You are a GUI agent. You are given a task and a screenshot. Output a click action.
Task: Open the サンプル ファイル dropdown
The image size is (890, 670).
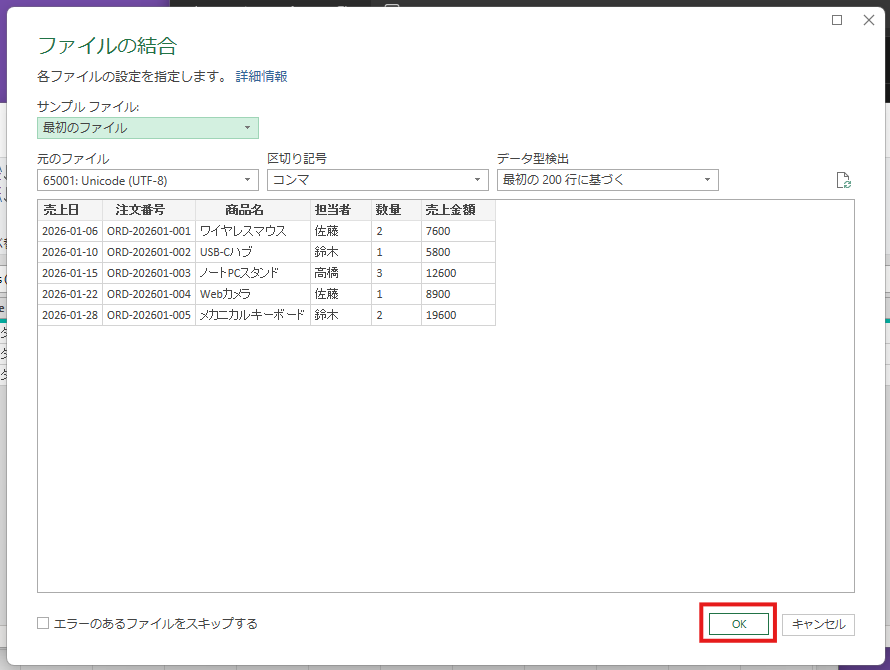pos(148,128)
